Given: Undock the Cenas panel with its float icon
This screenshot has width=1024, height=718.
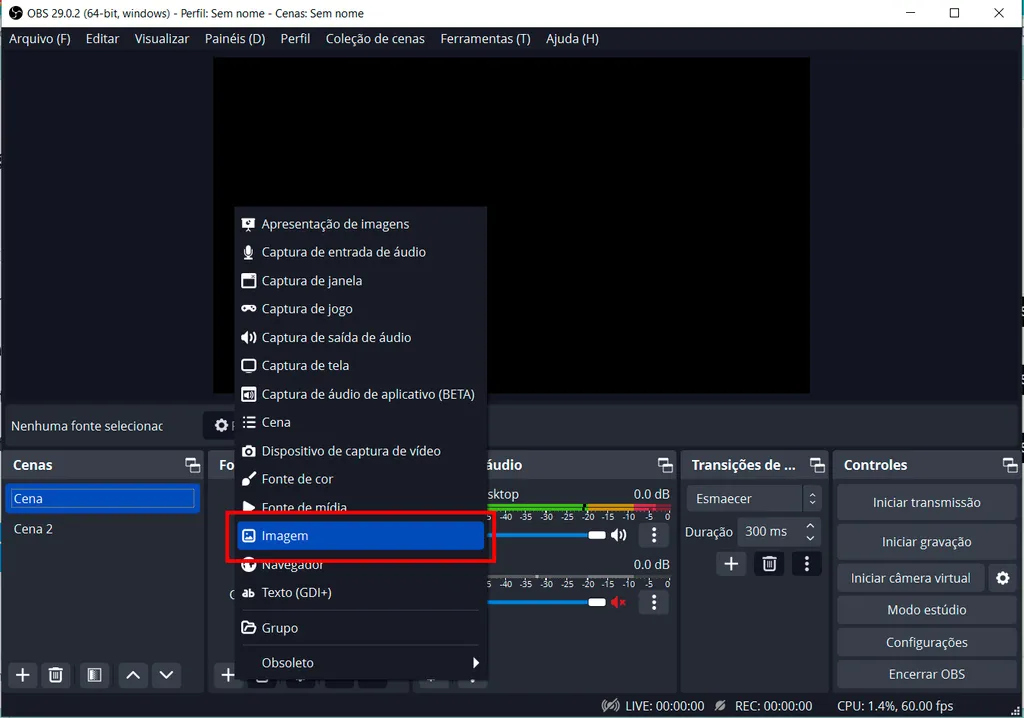Looking at the screenshot, I should coord(192,465).
